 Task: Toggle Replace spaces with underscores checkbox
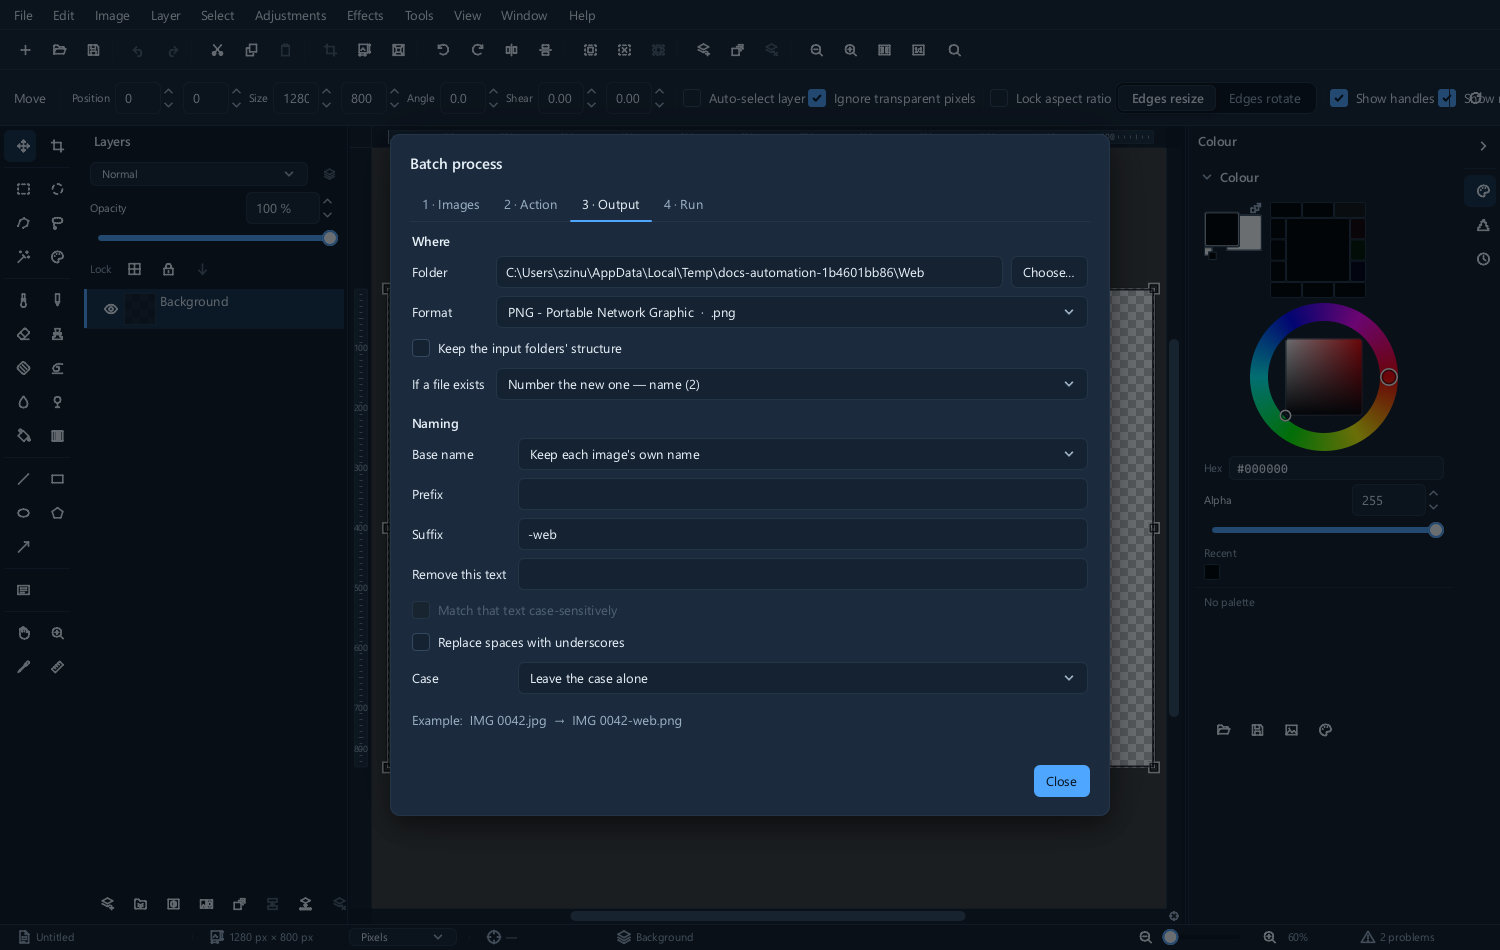pyautogui.click(x=421, y=642)
